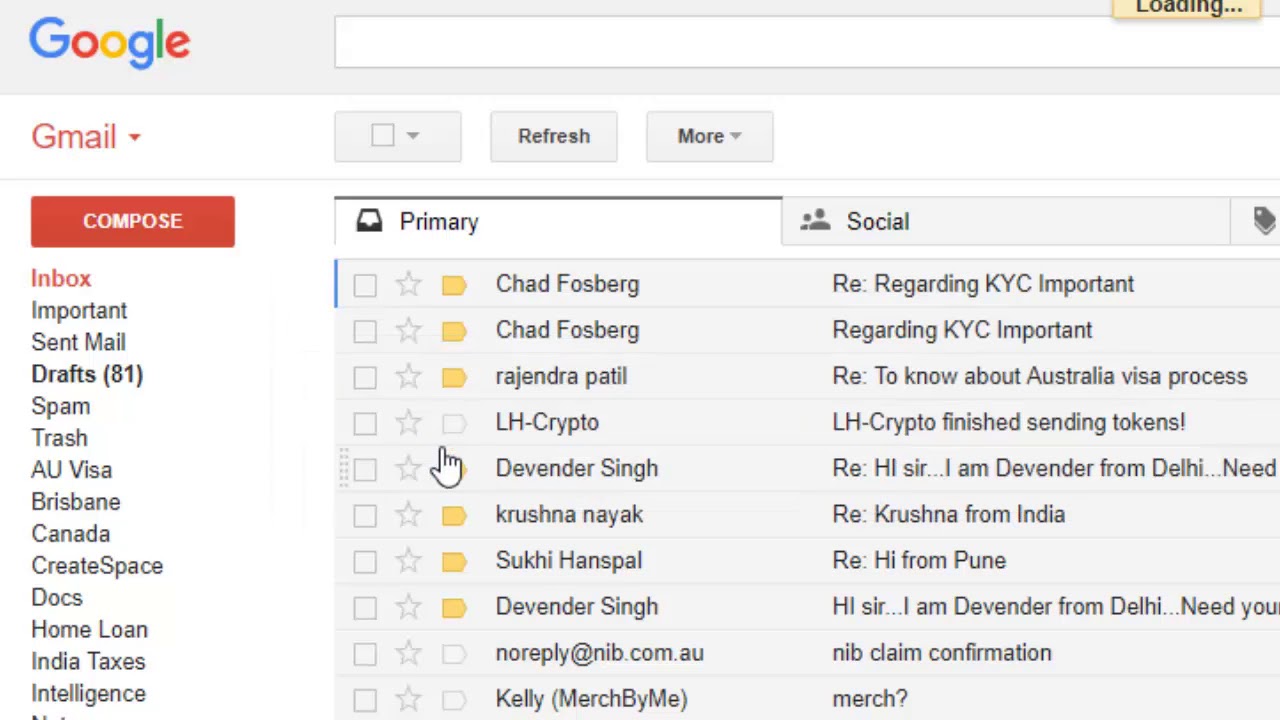The width and height of the screenshot is (1280, 720).
Task: Mark noreply@nib.com.au email as important
Action: (x=454, y=653)
